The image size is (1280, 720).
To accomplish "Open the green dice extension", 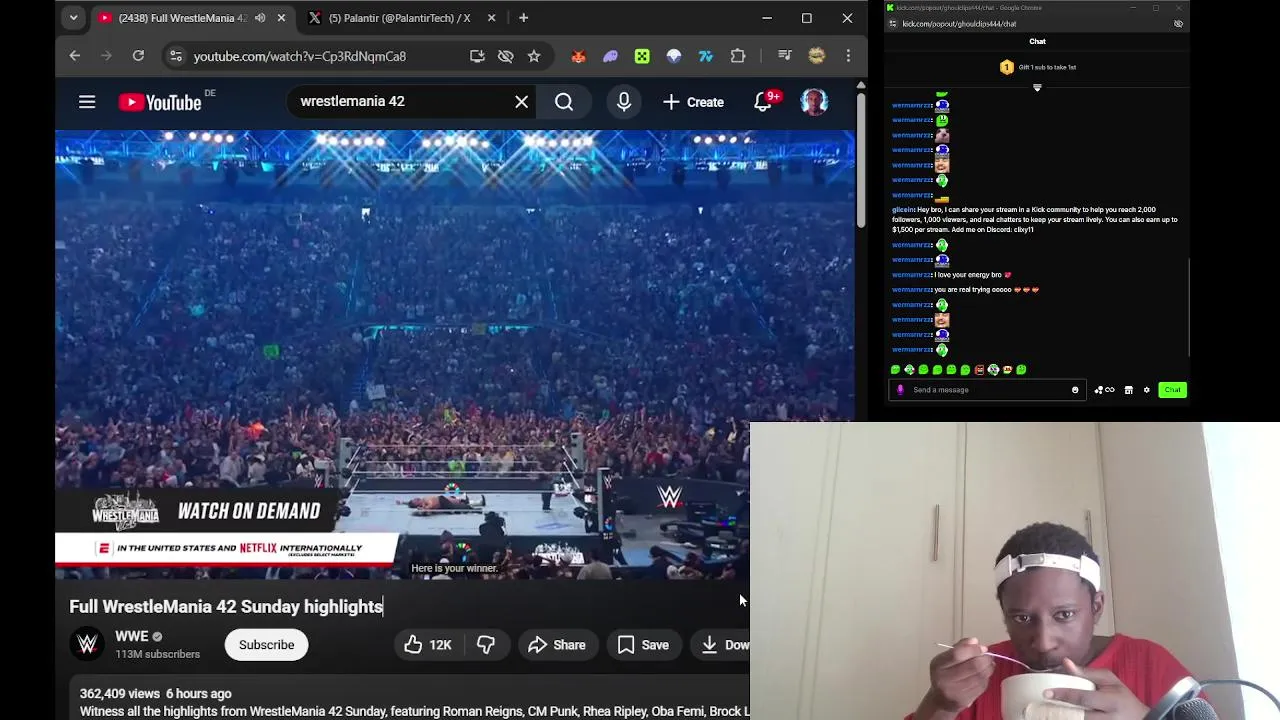I will click(642, 56).
